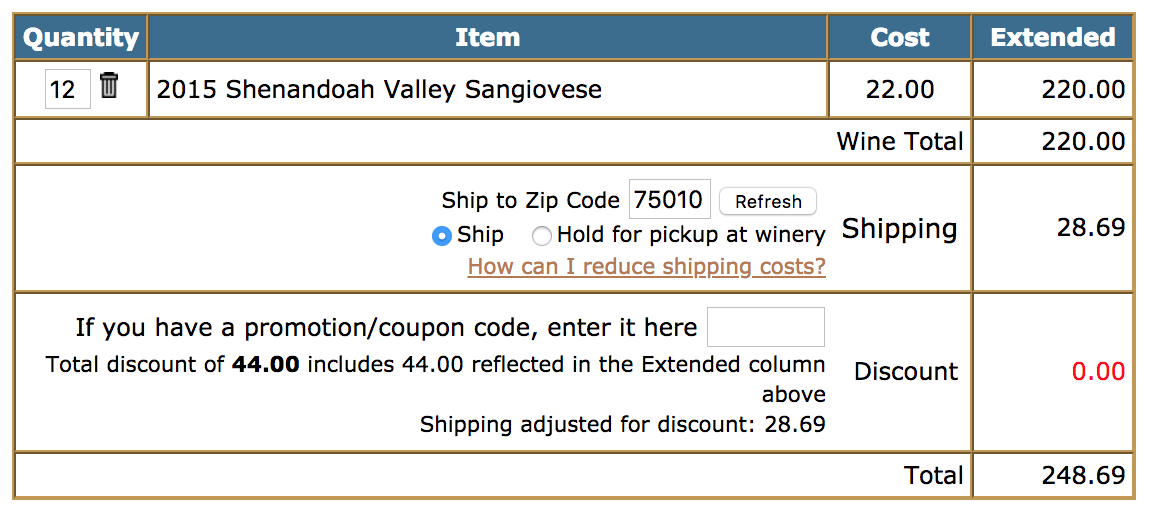Click the 22.00 unit cost cell
The height and width of the screenshot is (520, 1150).
pos(899,89)
